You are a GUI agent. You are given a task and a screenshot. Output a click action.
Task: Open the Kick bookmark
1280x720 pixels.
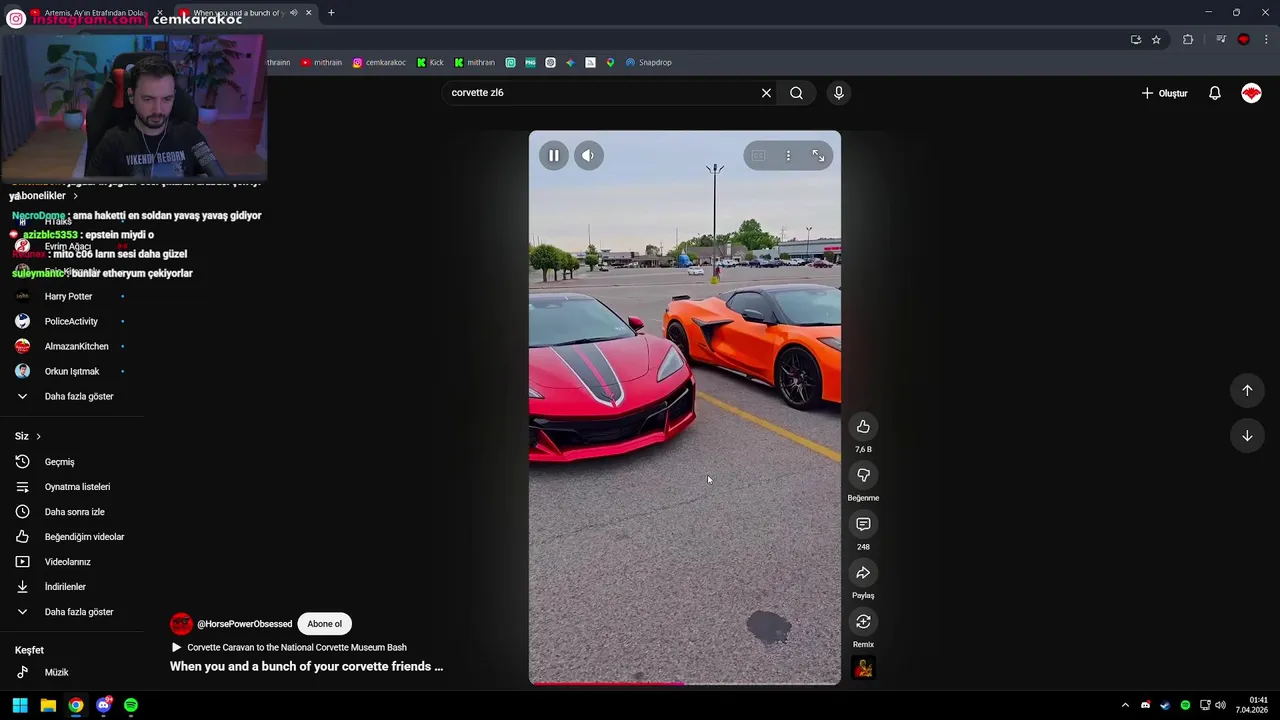click(x=430, y=62)
